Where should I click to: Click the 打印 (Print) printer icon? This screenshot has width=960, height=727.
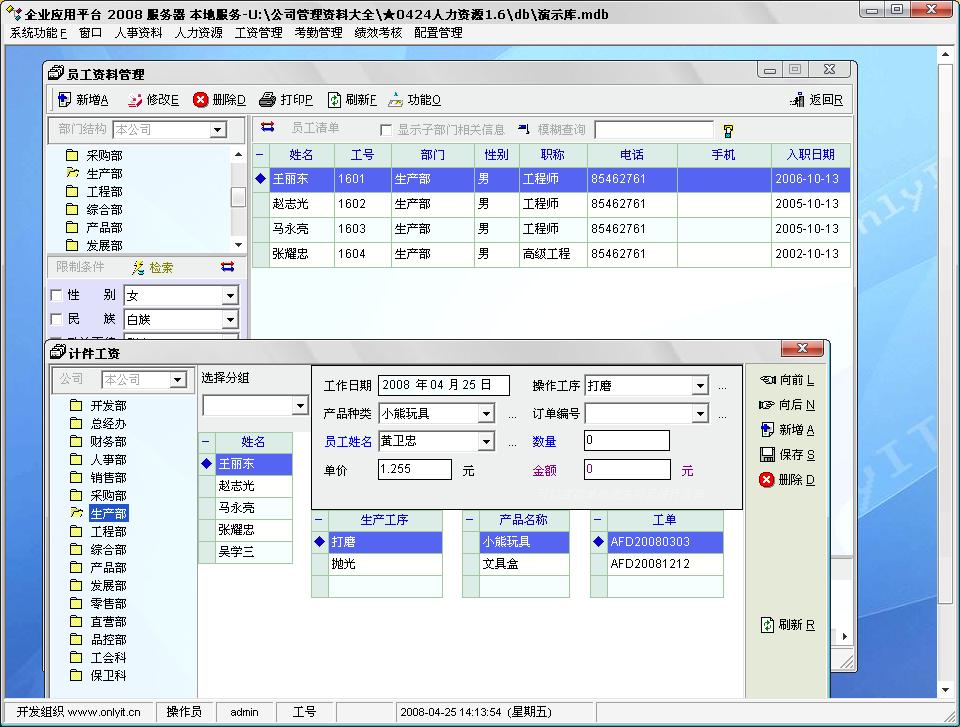(x=267, y=100)
